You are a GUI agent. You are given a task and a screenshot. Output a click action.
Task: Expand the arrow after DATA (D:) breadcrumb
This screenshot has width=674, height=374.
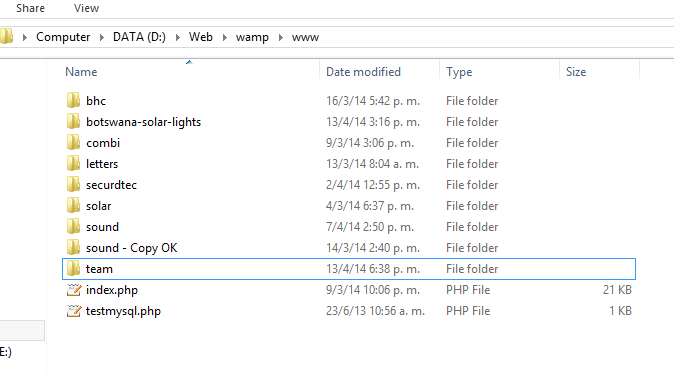point(178,37)
